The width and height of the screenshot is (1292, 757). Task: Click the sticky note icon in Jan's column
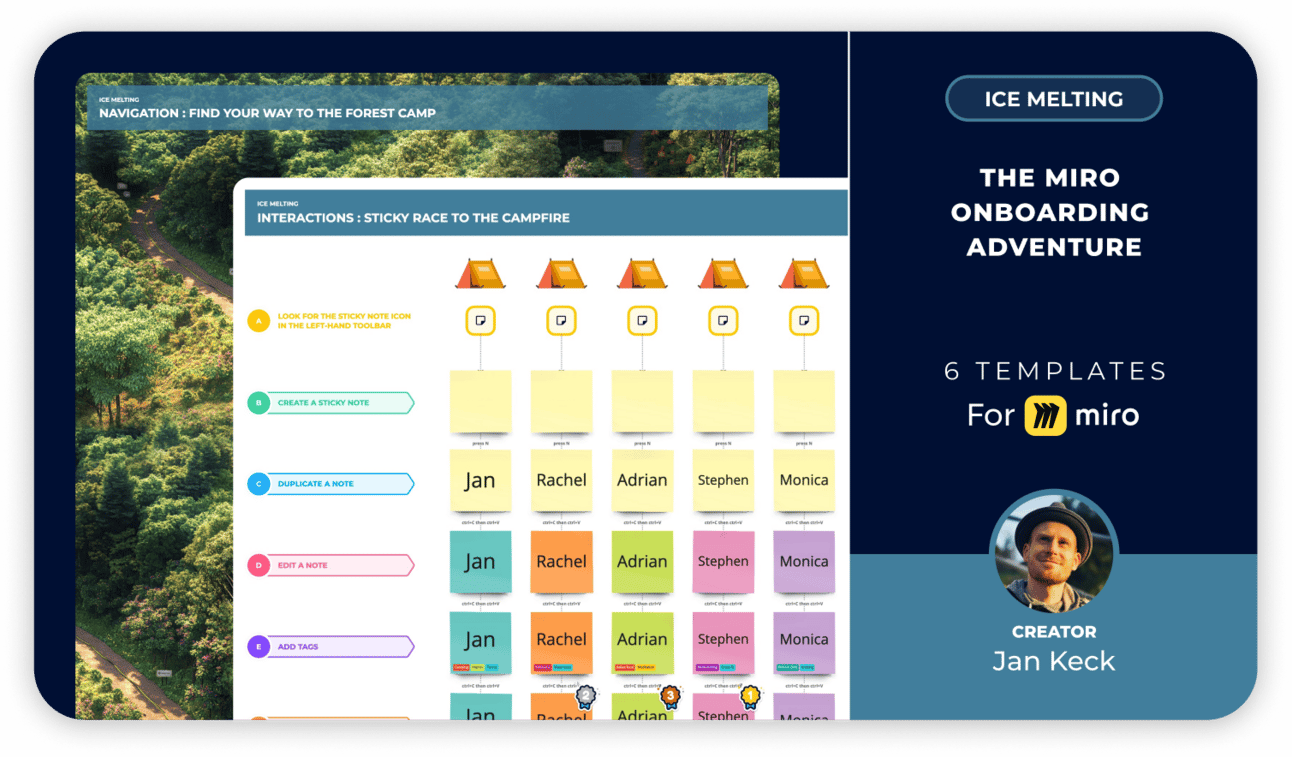coord(480,321)
